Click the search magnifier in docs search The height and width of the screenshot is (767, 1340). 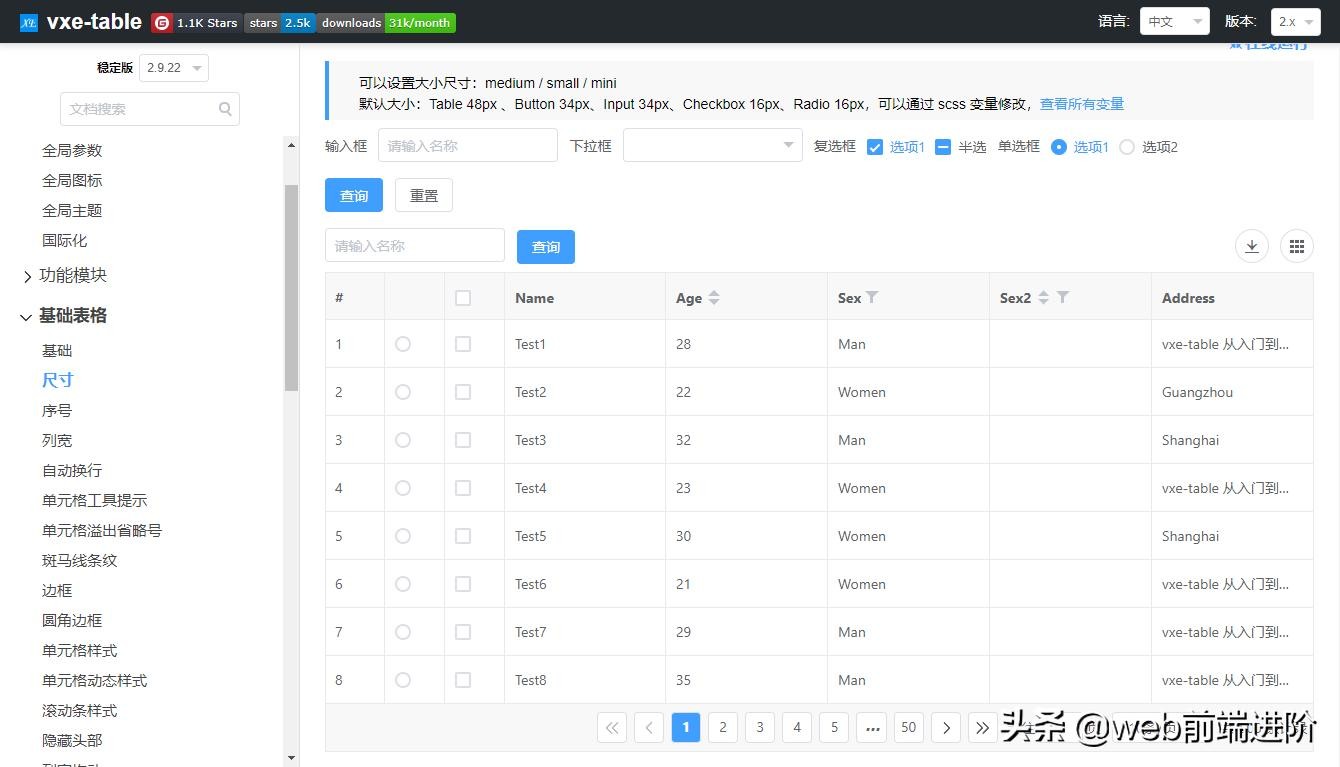pyautogui.click(x=225, y=109)
